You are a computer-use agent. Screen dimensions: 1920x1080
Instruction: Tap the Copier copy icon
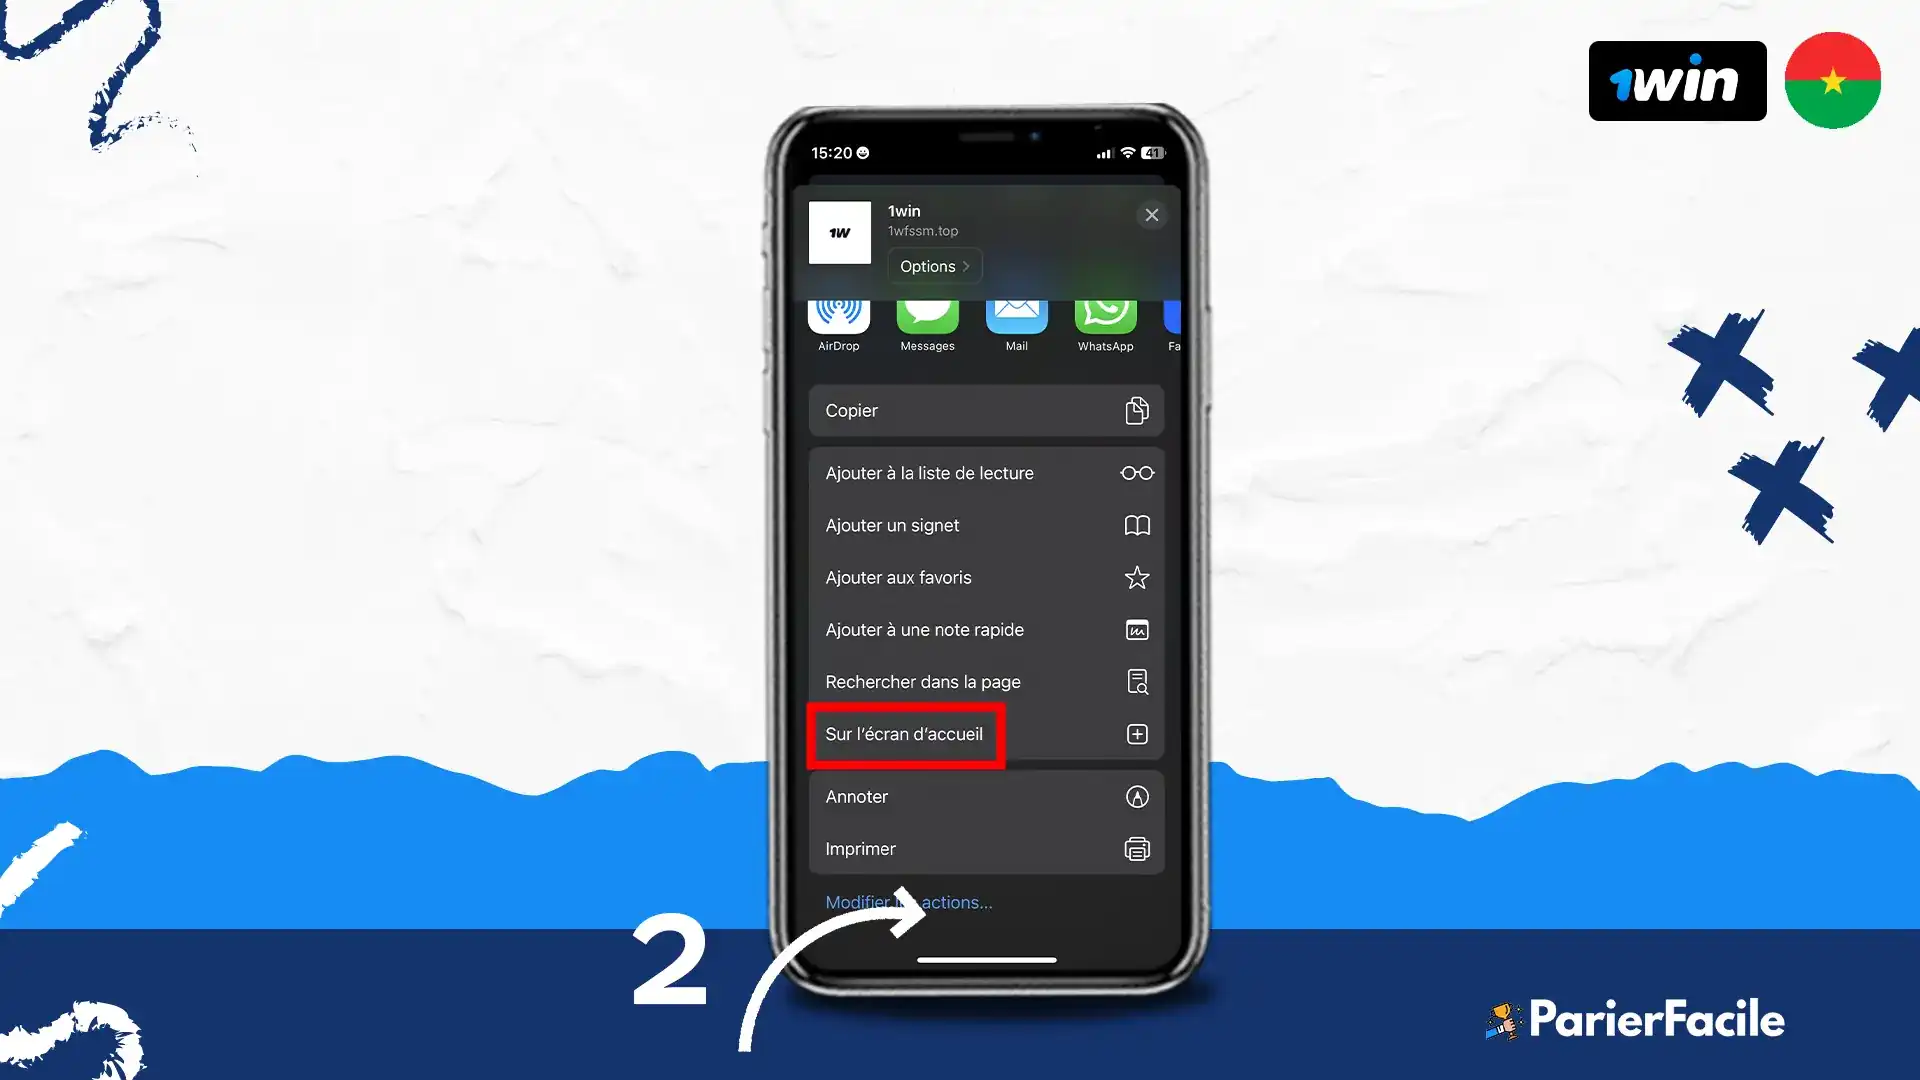pos(1135,410)
